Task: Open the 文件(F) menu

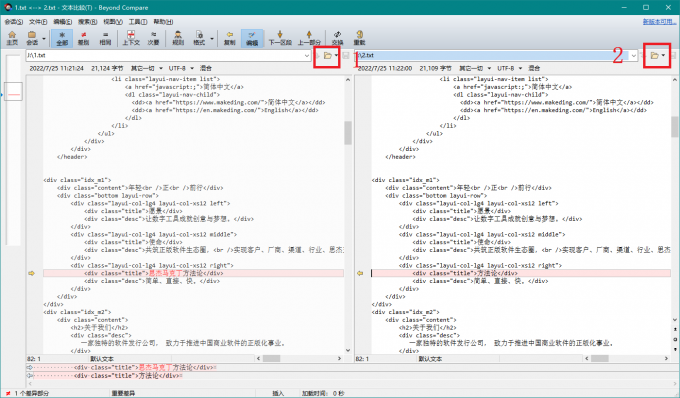Action: (38, 22)
